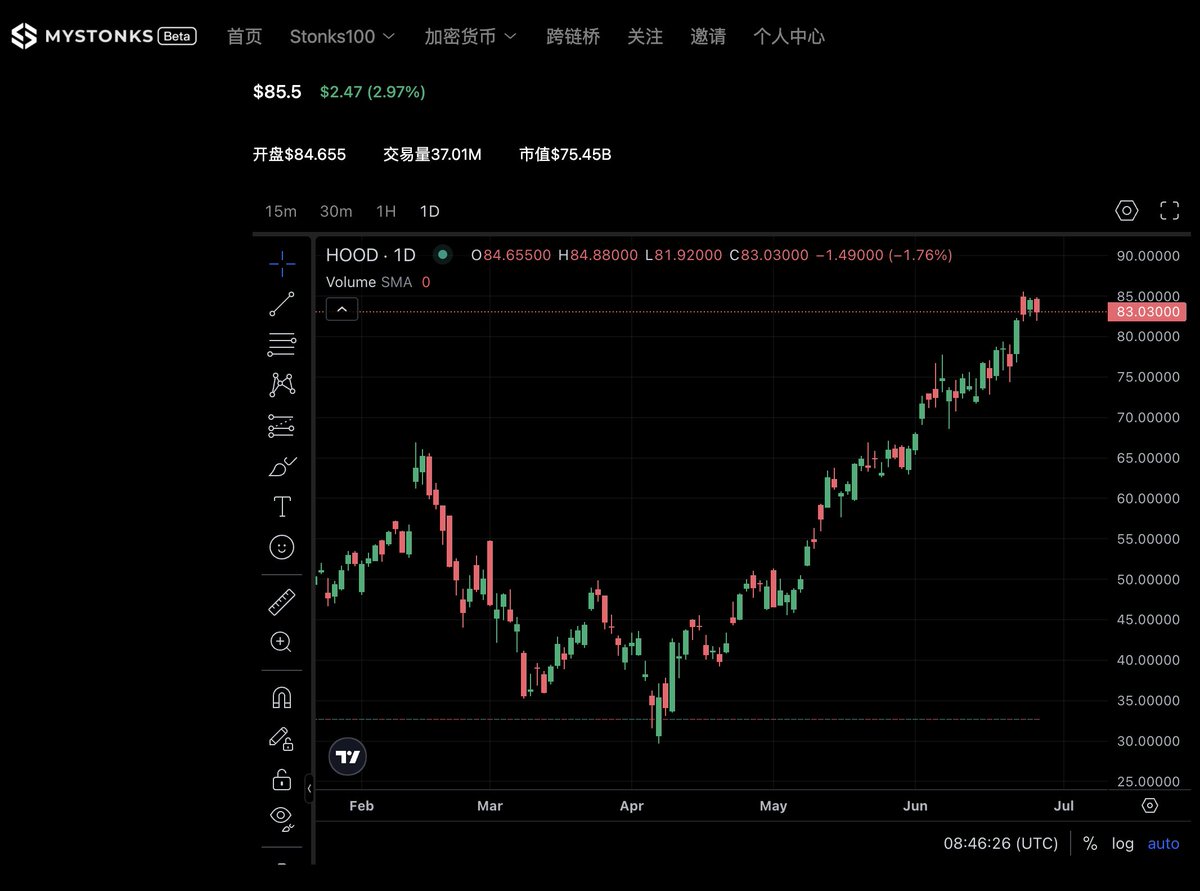The image size is (1200, 891).
Task: Select the Text annotation tool
Action: click(282, 507)
